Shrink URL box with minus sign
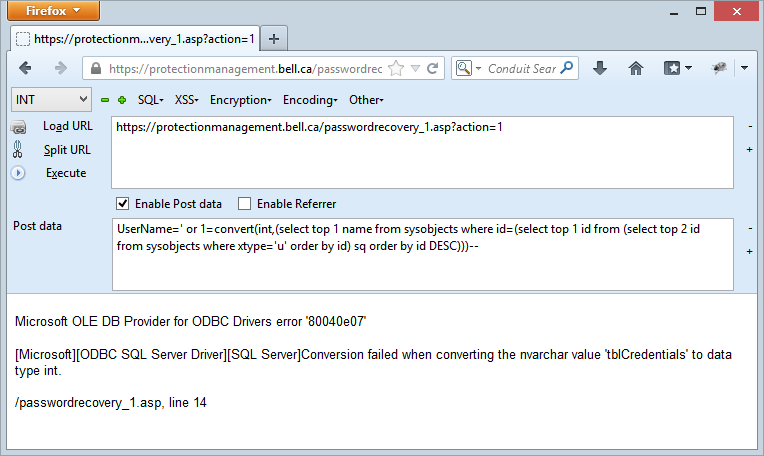The width and height of the screenshot is (764, 456). click(750, 127)
